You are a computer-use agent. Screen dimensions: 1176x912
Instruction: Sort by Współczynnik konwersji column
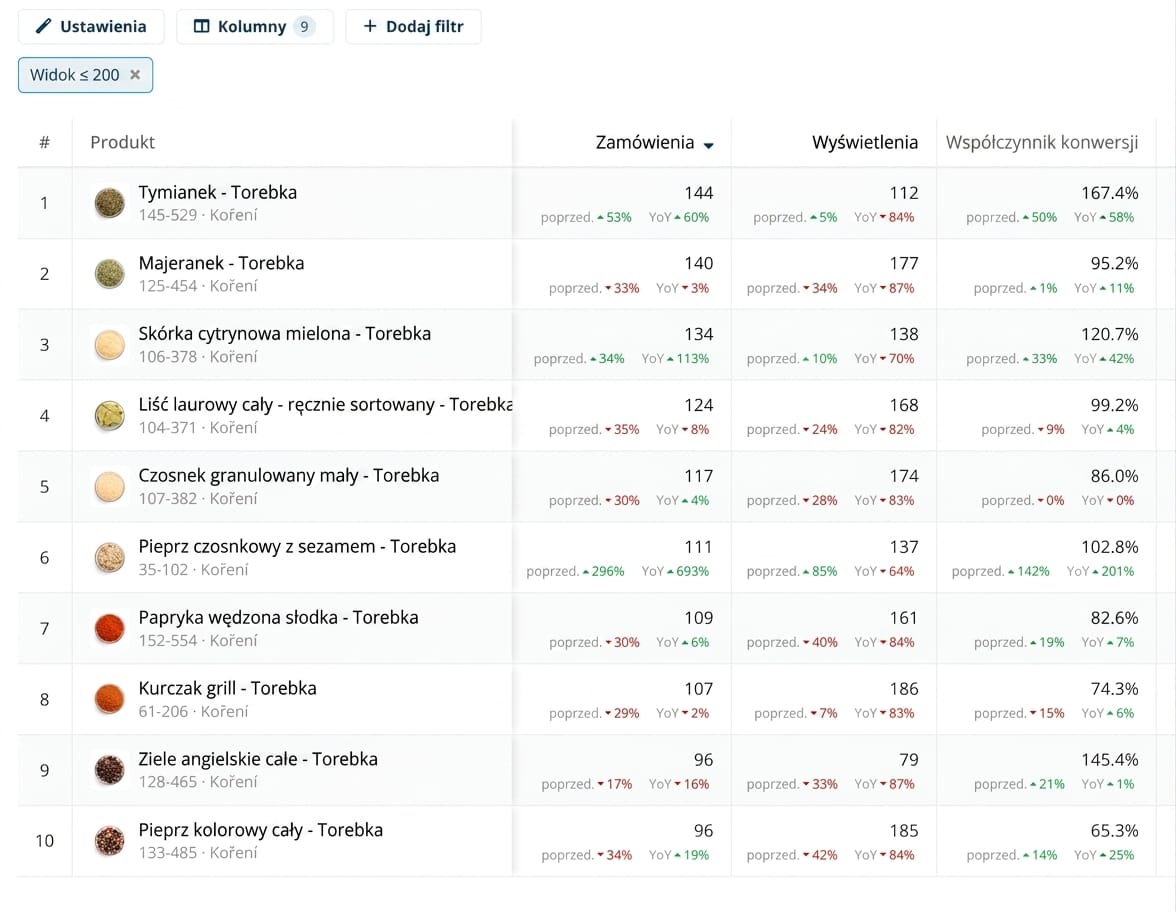1042,142
